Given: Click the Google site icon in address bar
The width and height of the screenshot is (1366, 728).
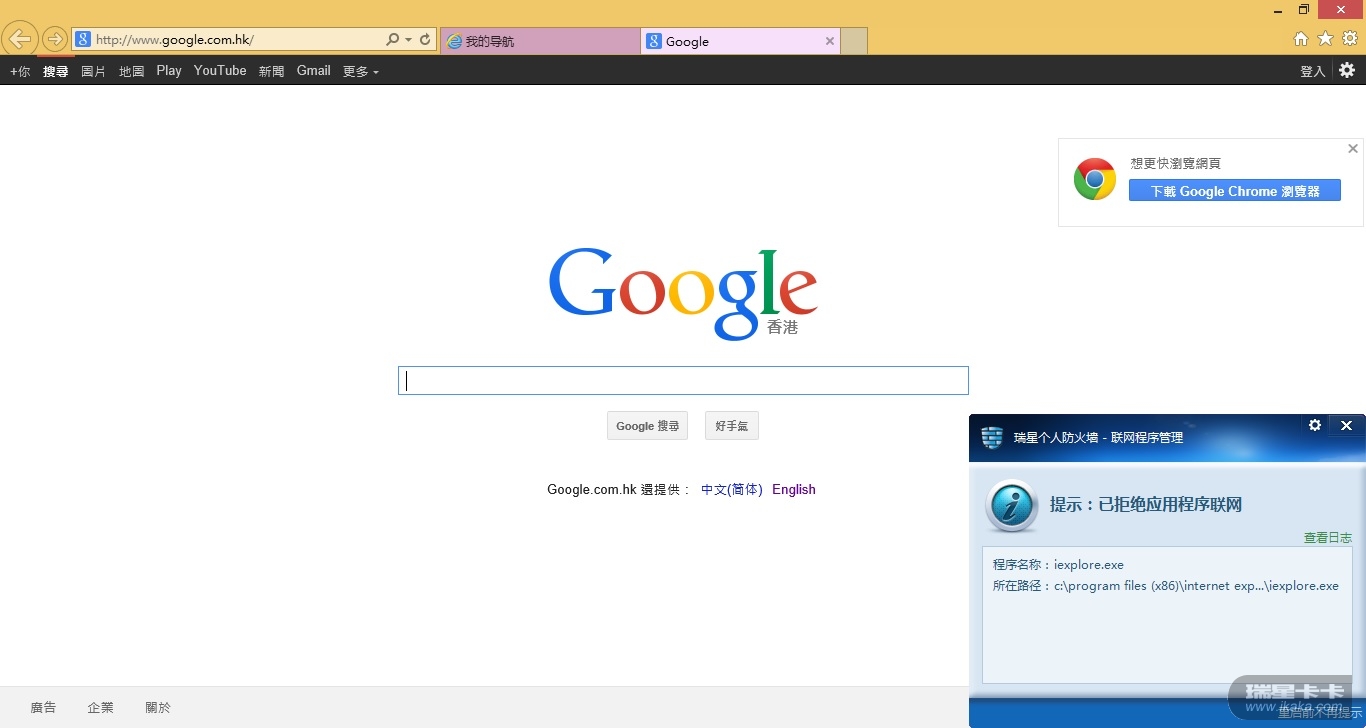Looking at the screenshot, I should 83,40.
